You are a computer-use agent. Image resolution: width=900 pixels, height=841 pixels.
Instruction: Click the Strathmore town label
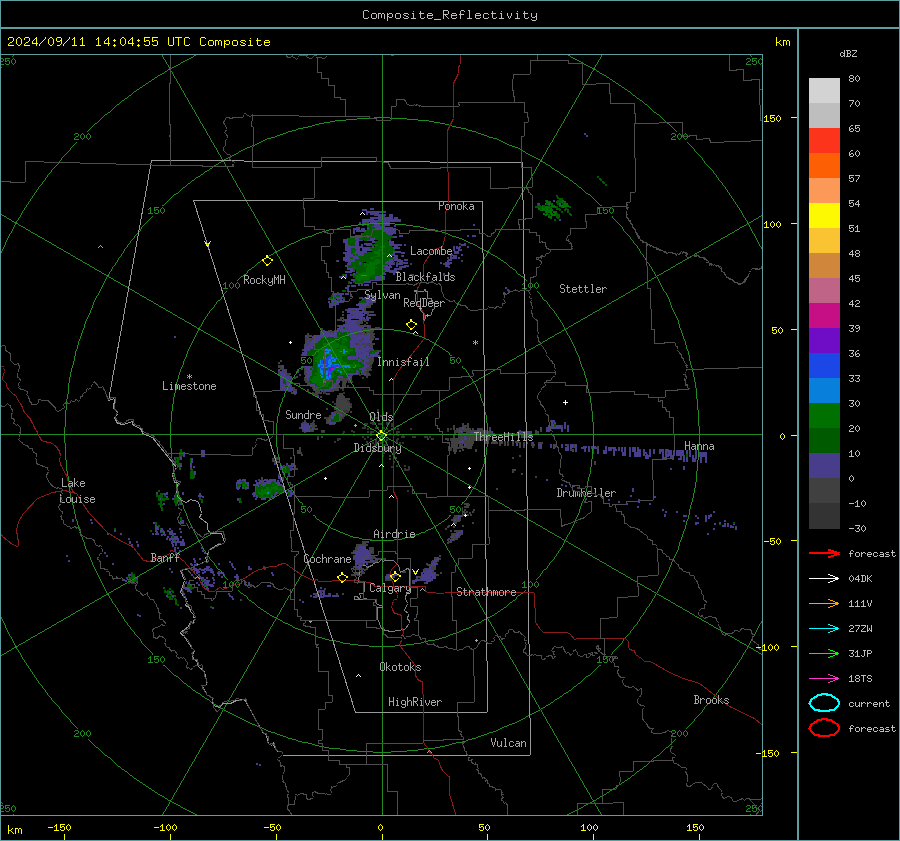pos(486,592)
